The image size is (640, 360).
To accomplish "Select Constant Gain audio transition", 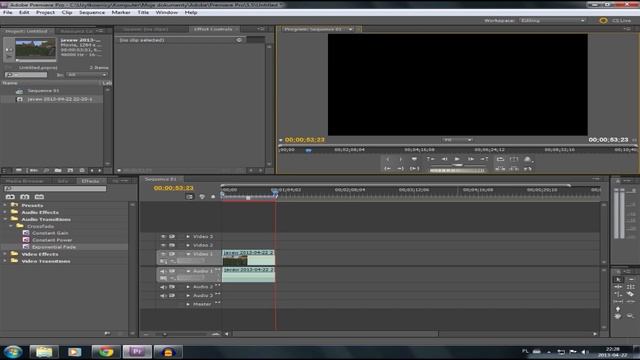I will (x=50, y=233).
